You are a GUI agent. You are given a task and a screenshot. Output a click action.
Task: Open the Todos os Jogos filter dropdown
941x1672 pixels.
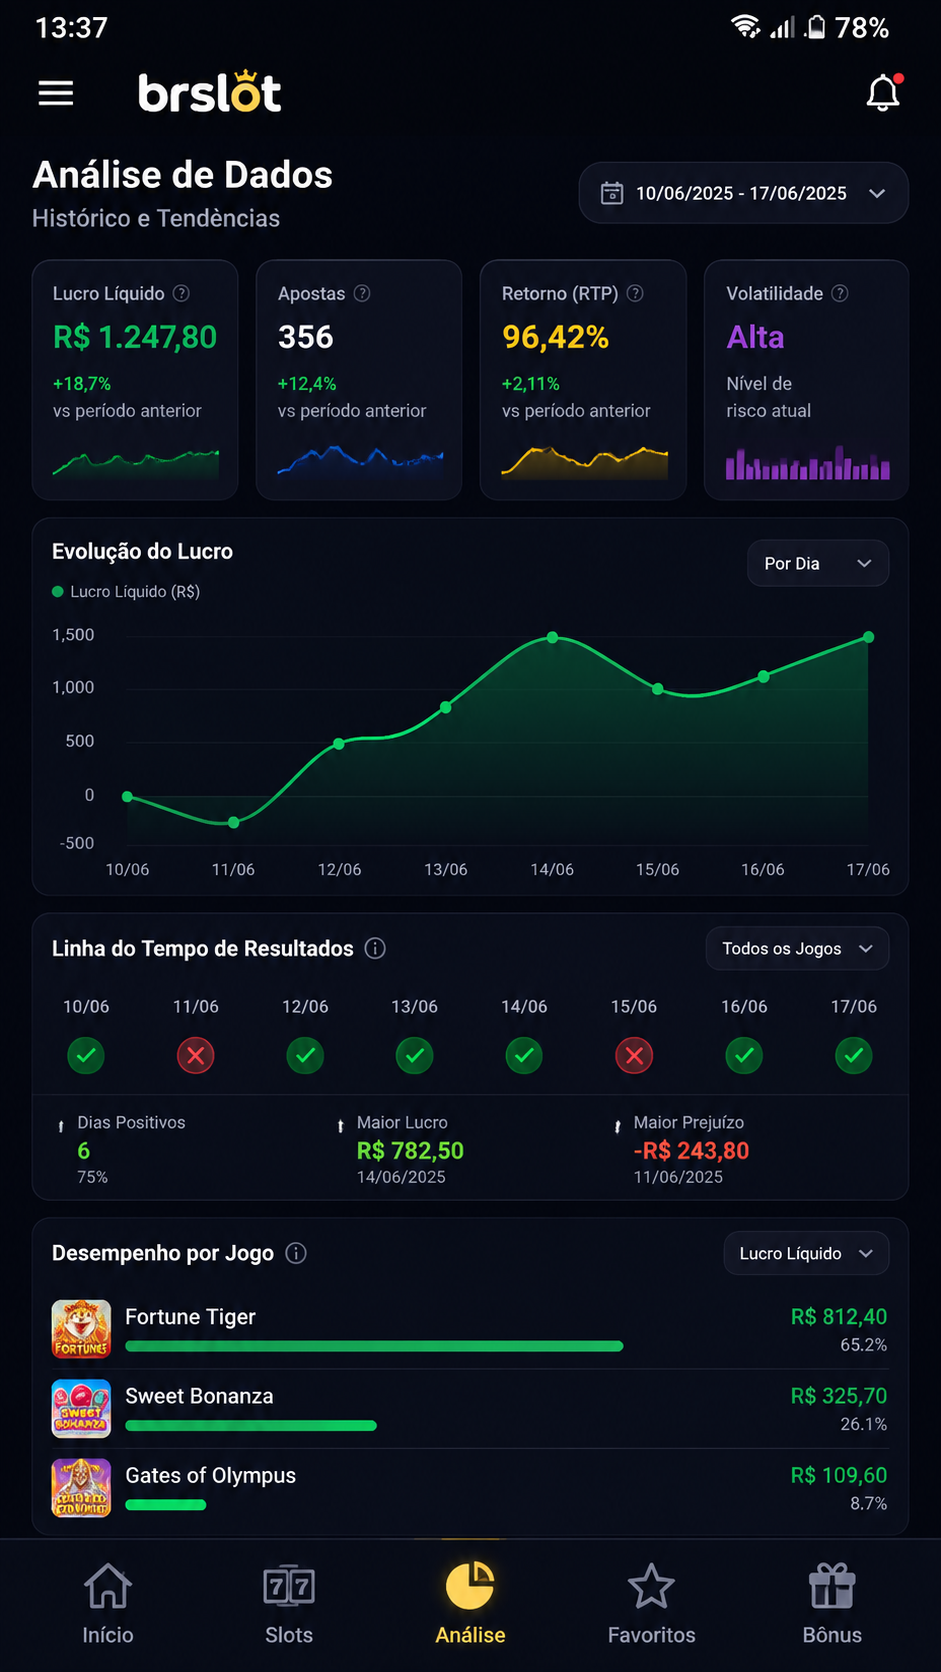point(797,948)
